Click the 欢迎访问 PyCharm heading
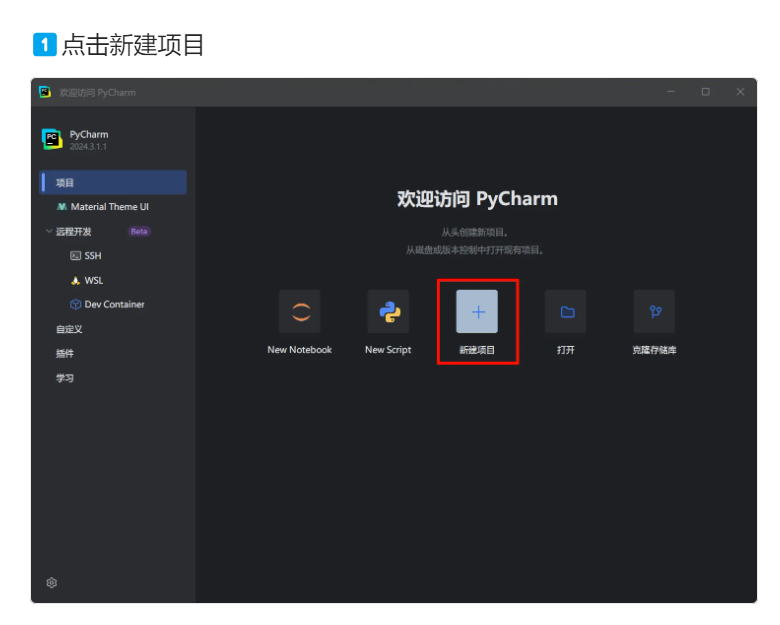 (477, 199)
